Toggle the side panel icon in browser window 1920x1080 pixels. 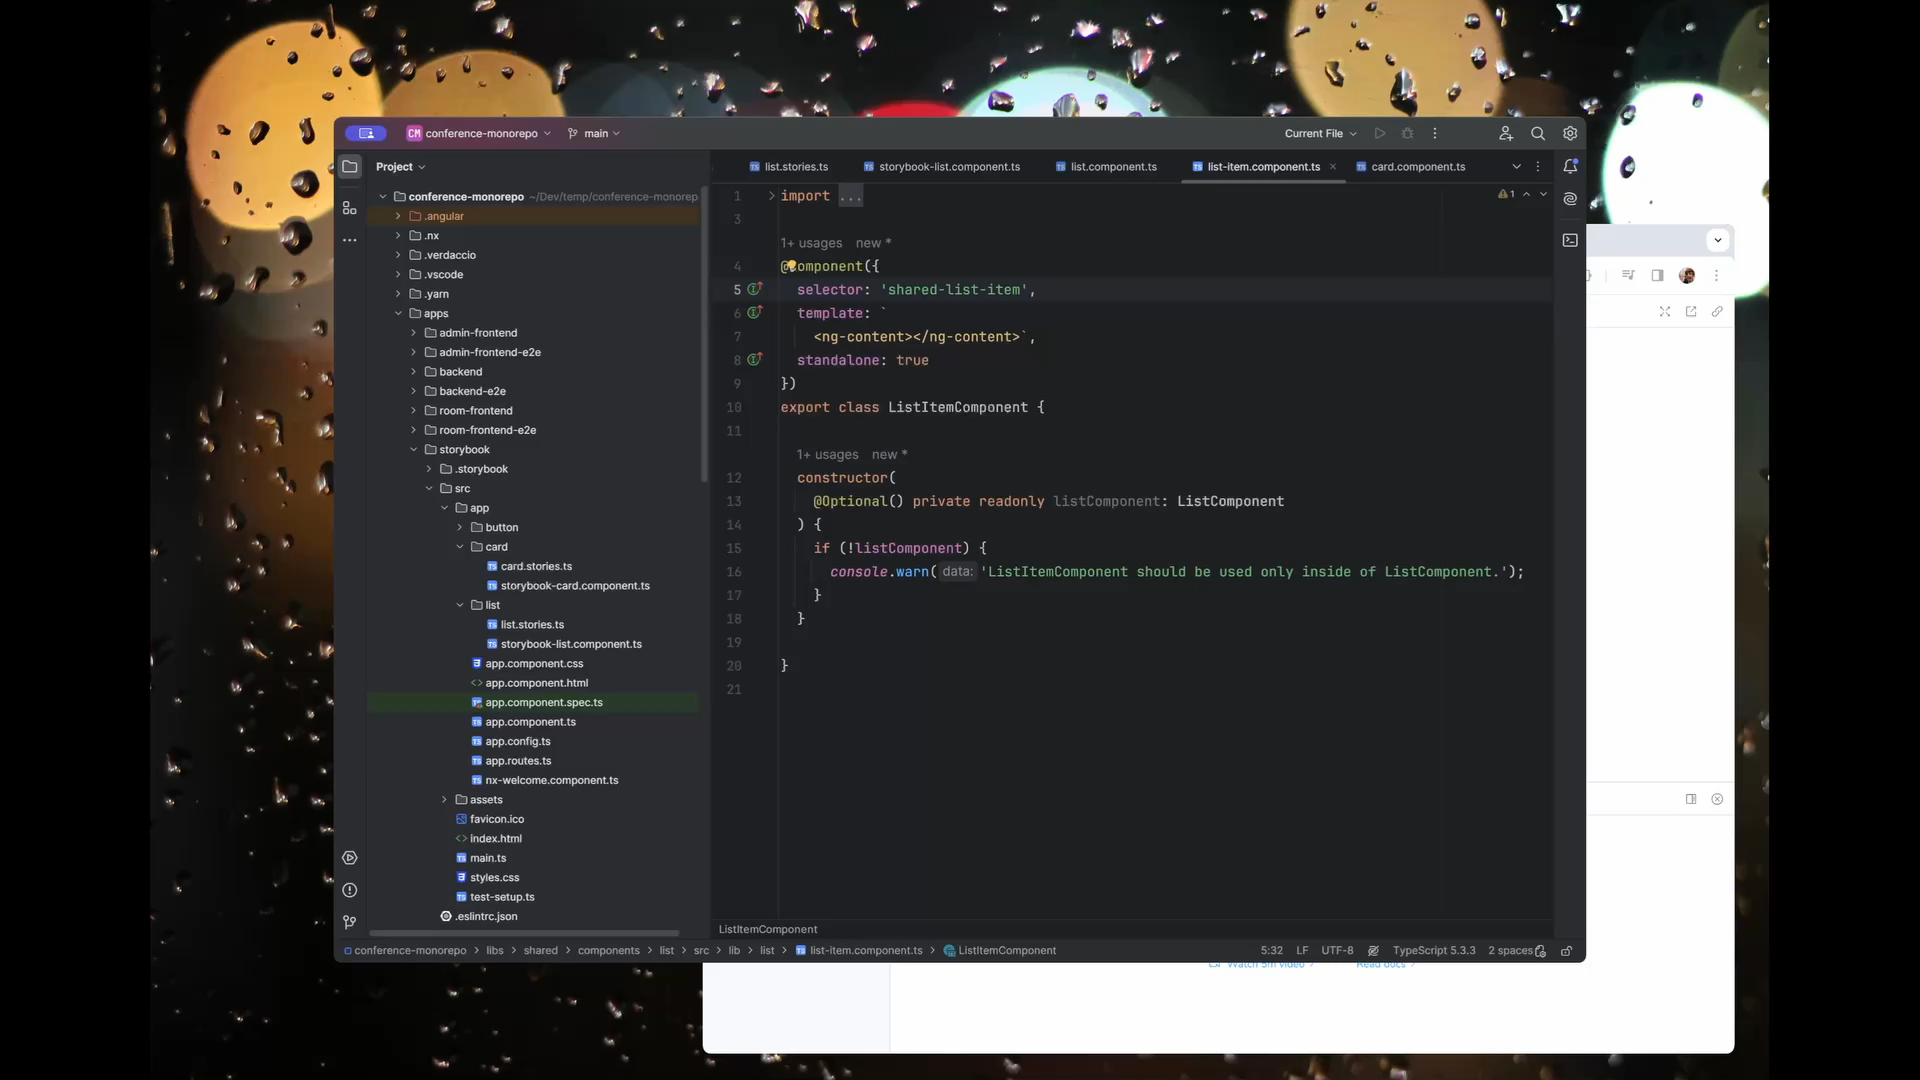click(1657, 275)
